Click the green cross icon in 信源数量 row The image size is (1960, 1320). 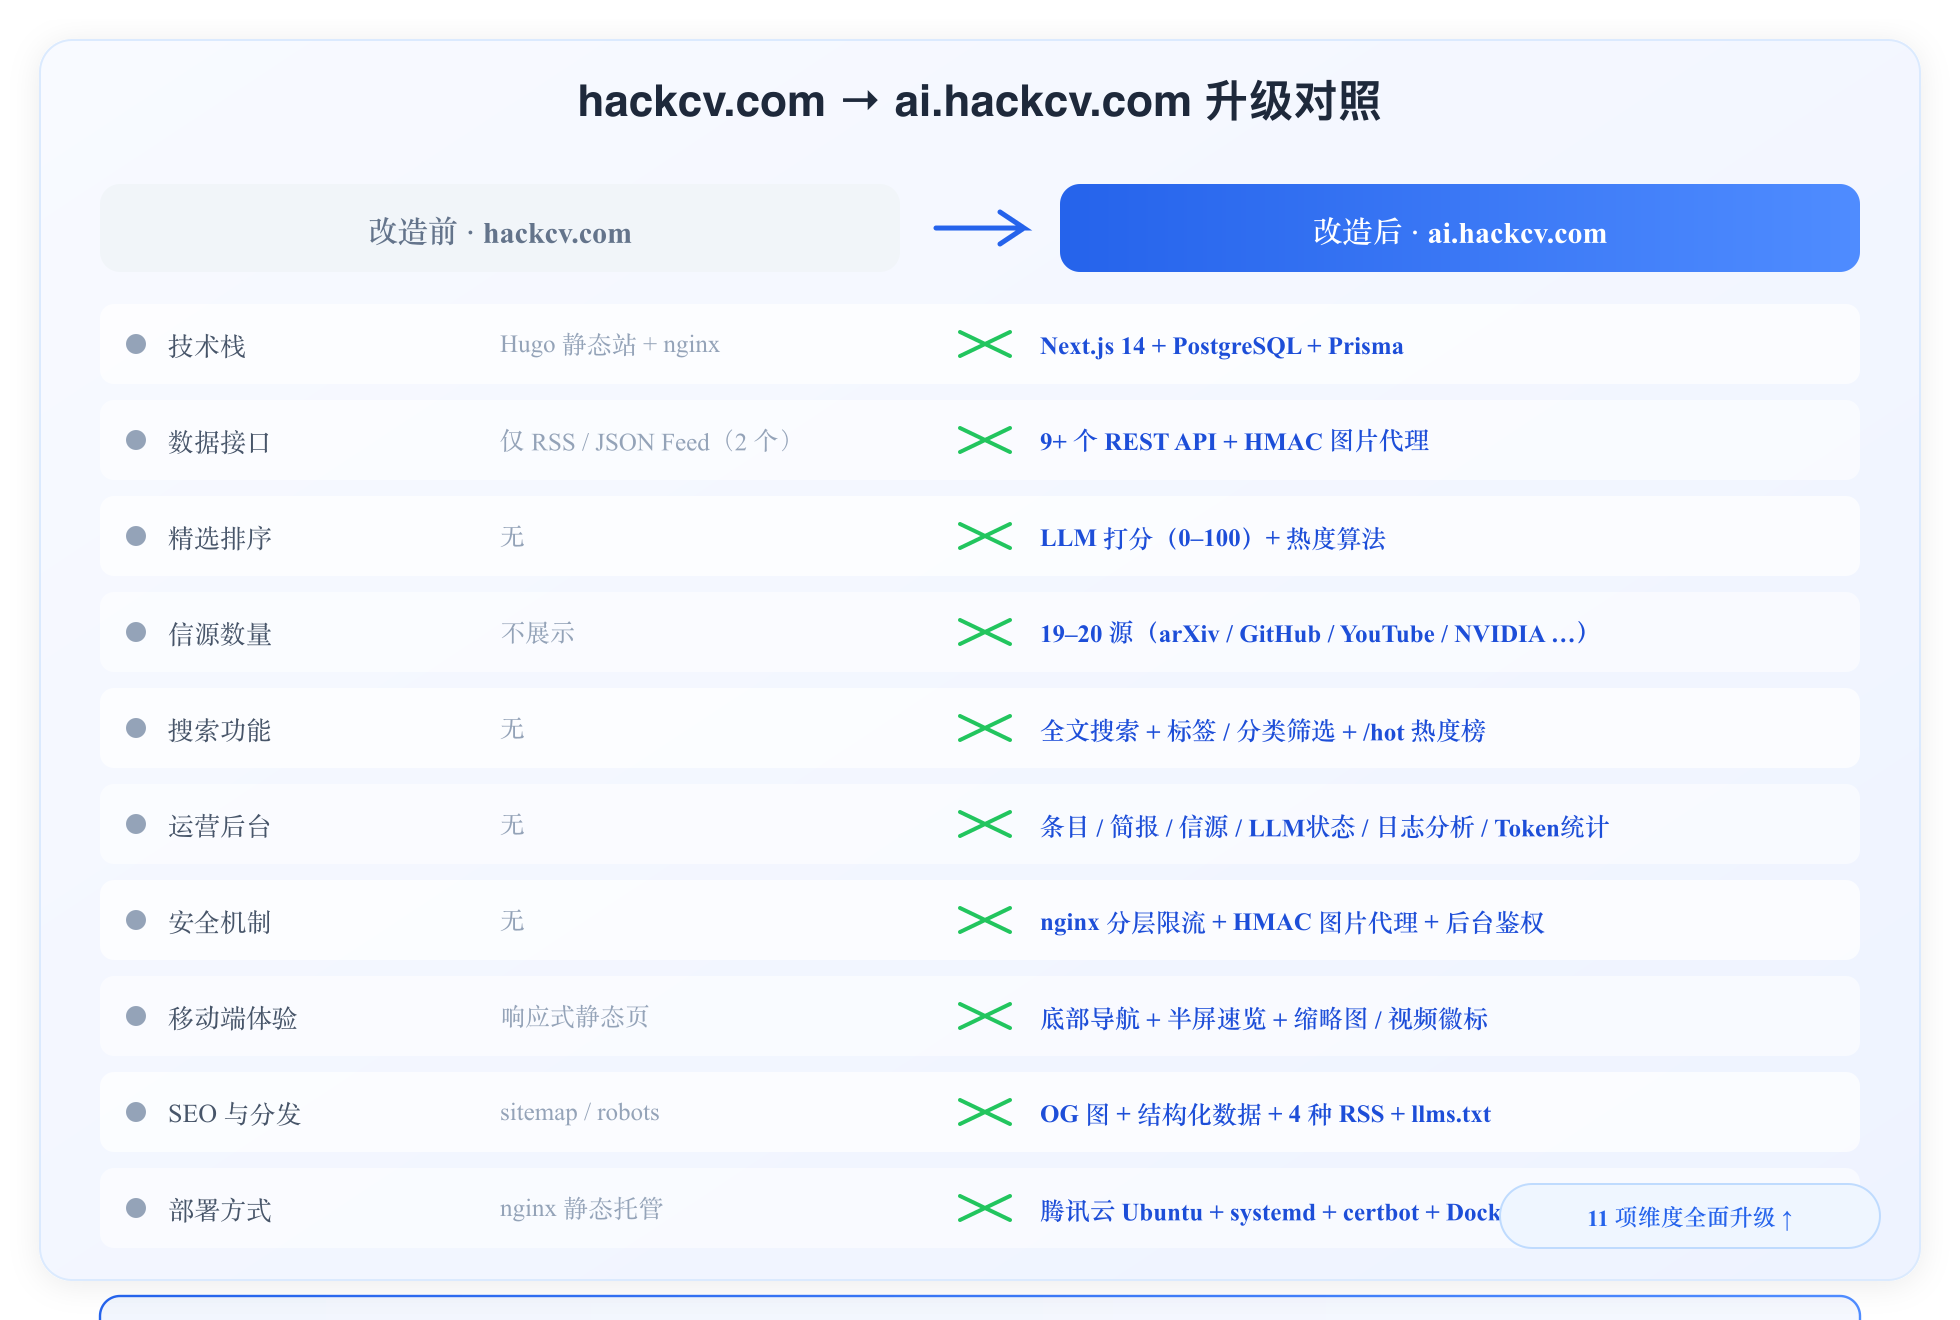tap(985, 632)
